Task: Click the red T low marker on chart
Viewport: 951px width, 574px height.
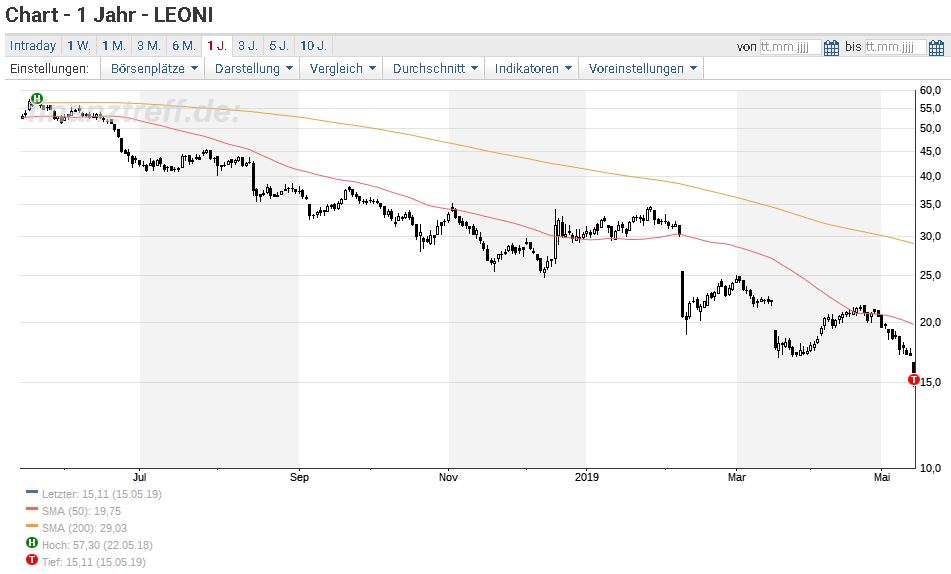Action: pyautogui.click(x=913, y=380)
